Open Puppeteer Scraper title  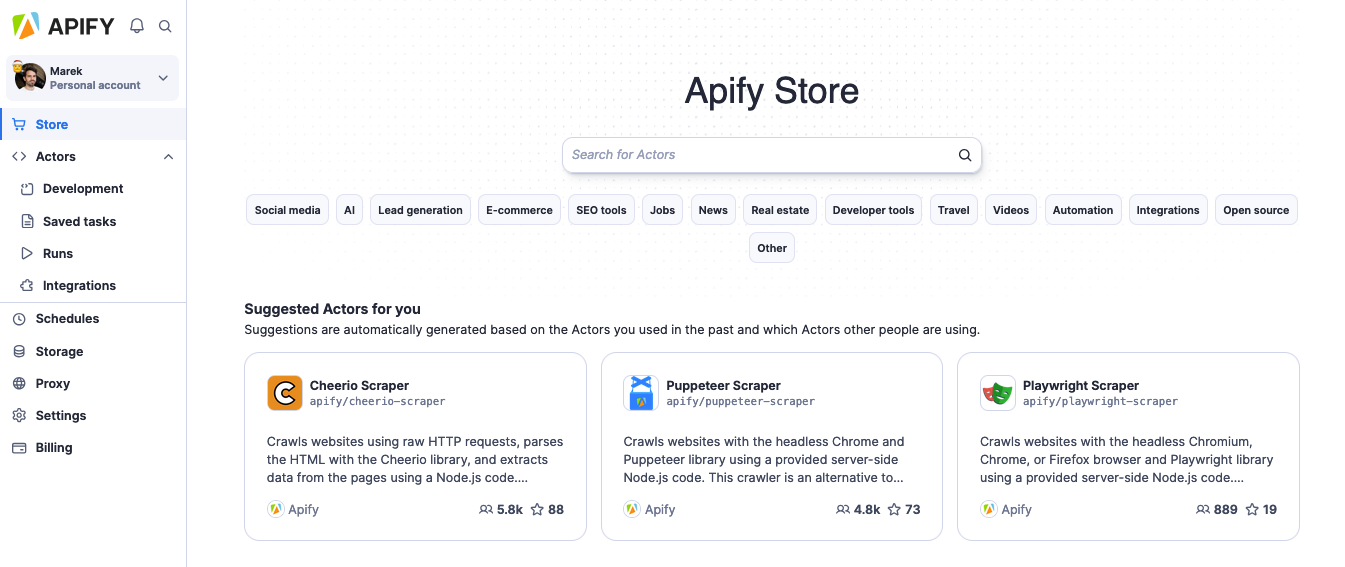pyautogui.click(x=723, y=385)
